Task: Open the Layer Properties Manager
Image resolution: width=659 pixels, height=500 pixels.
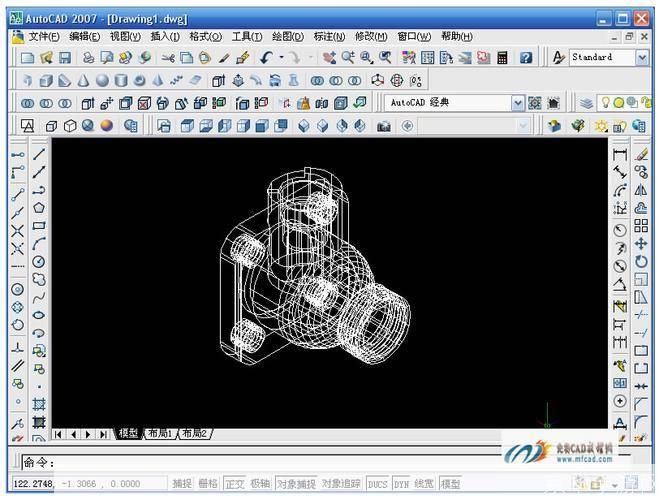Action: 586,103
